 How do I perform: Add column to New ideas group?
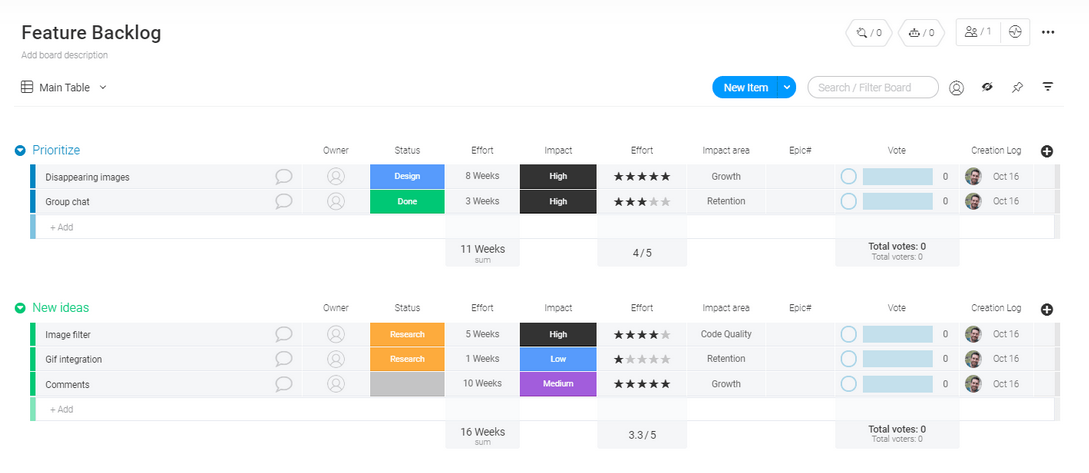(1047, 309)
